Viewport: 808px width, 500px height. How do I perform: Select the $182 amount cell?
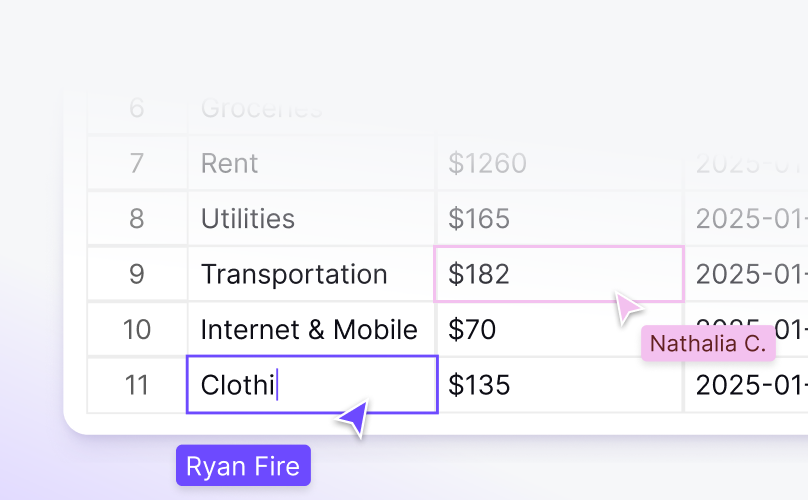click(558, 274)
